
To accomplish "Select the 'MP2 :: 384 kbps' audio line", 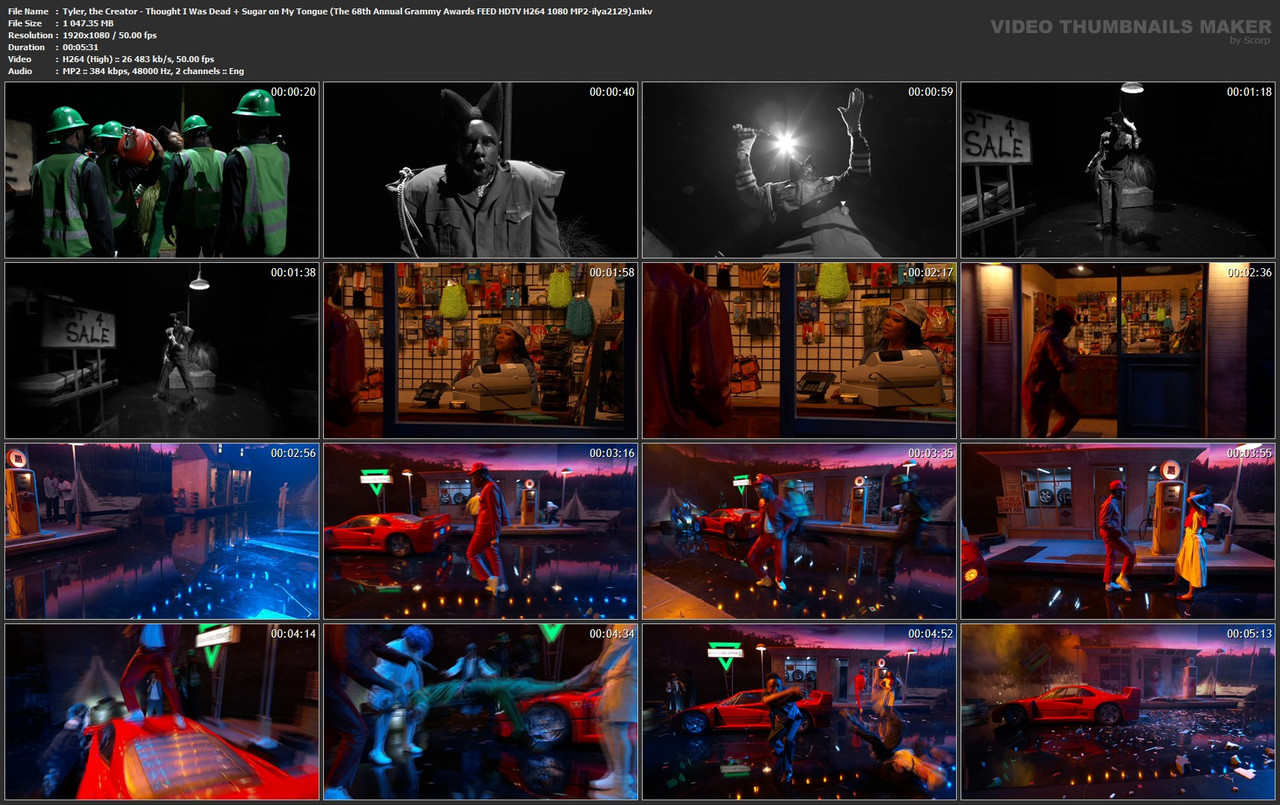I will pos(153,71).
